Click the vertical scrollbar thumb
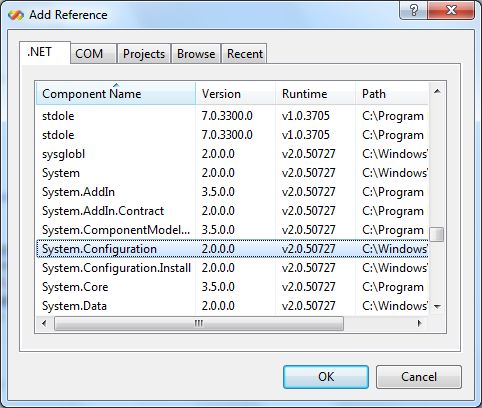This screenshot has width=482, height=408. pyautogui.click(x=437, y=234)
